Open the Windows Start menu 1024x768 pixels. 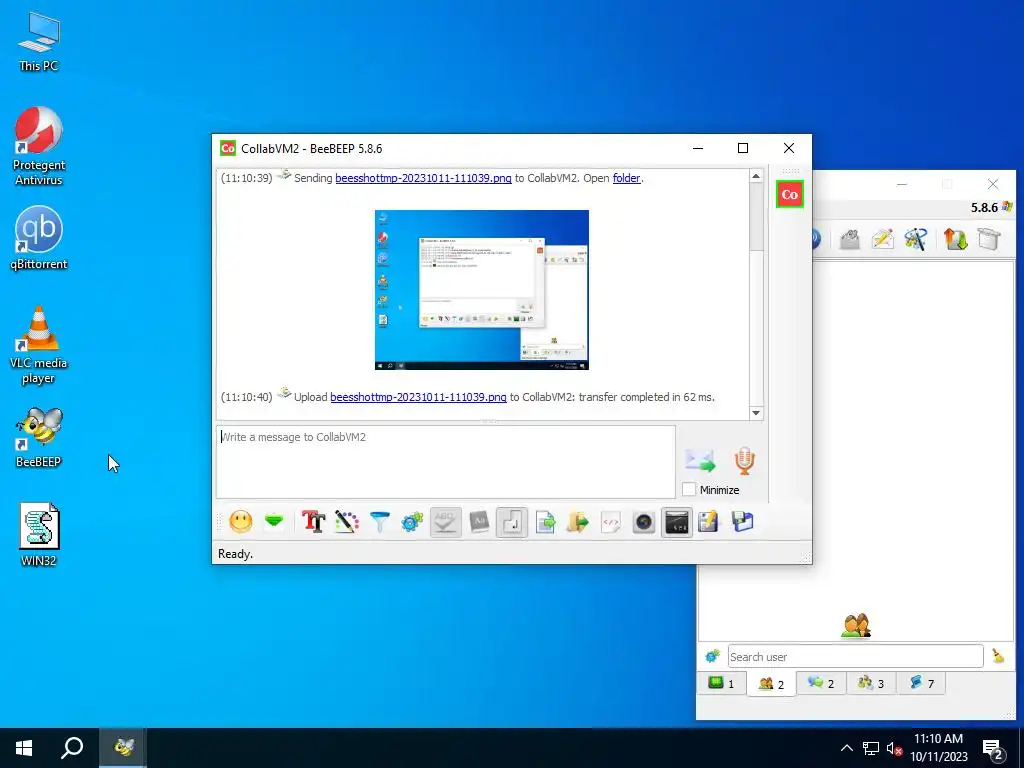24,748
